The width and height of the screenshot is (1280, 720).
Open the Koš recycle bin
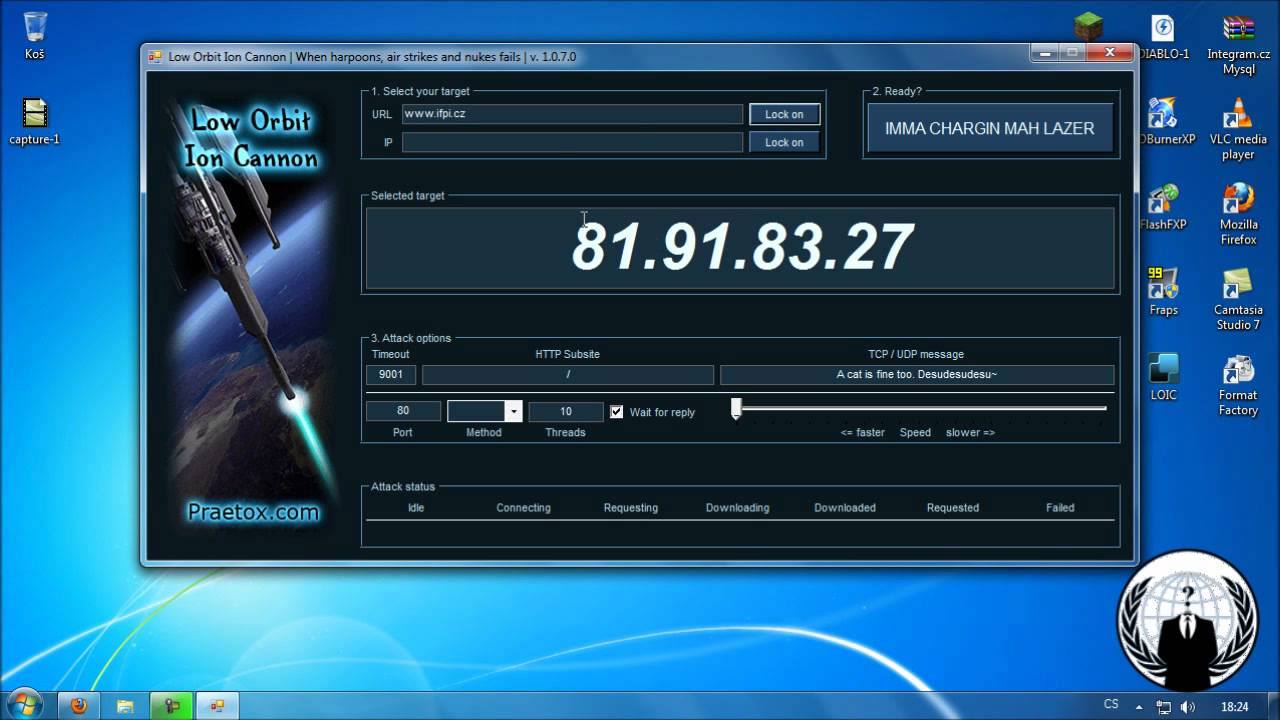coord(35,36)
